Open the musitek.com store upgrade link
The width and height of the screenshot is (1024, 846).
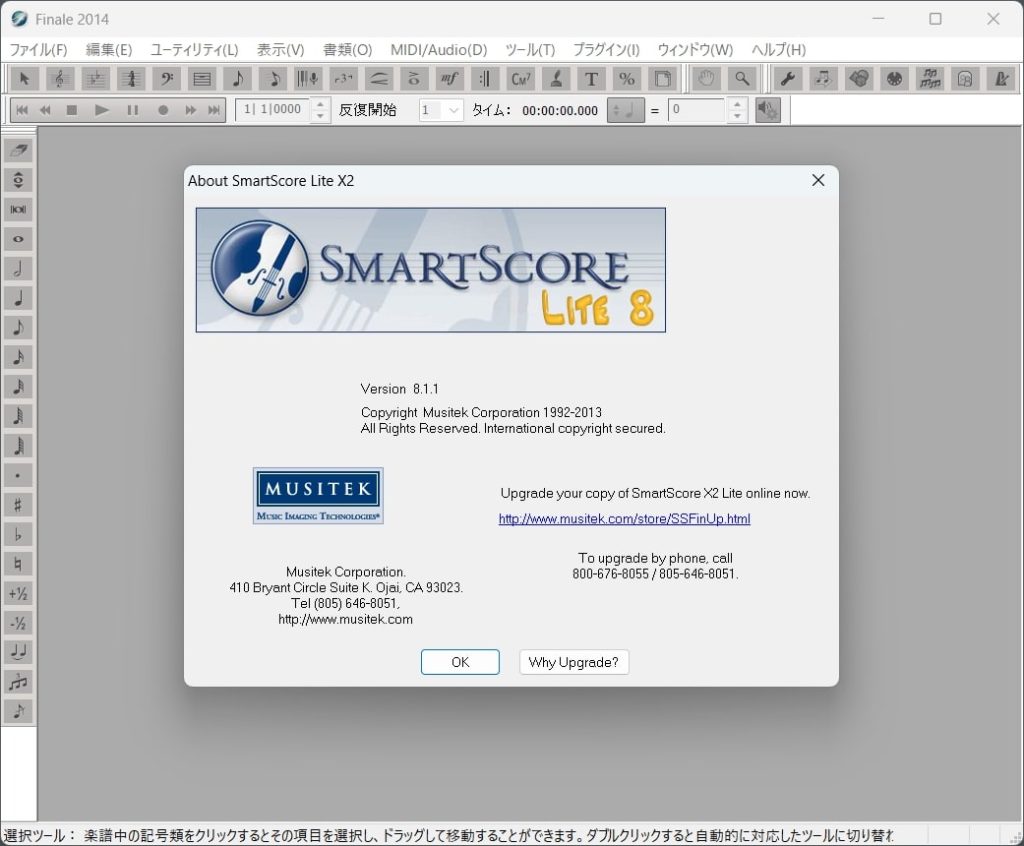624,519
